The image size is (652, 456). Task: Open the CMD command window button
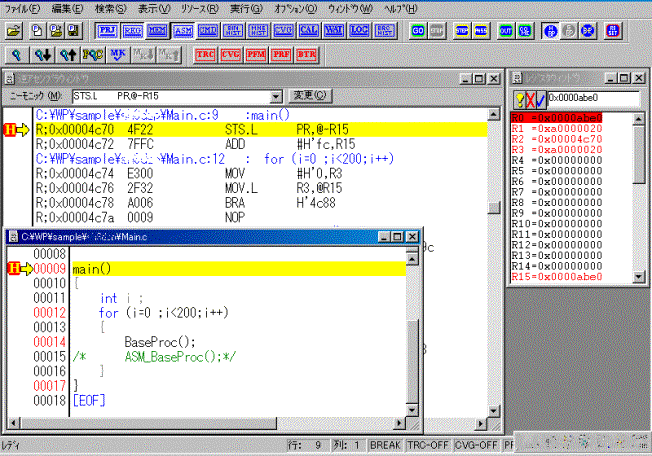click(208, 31)
